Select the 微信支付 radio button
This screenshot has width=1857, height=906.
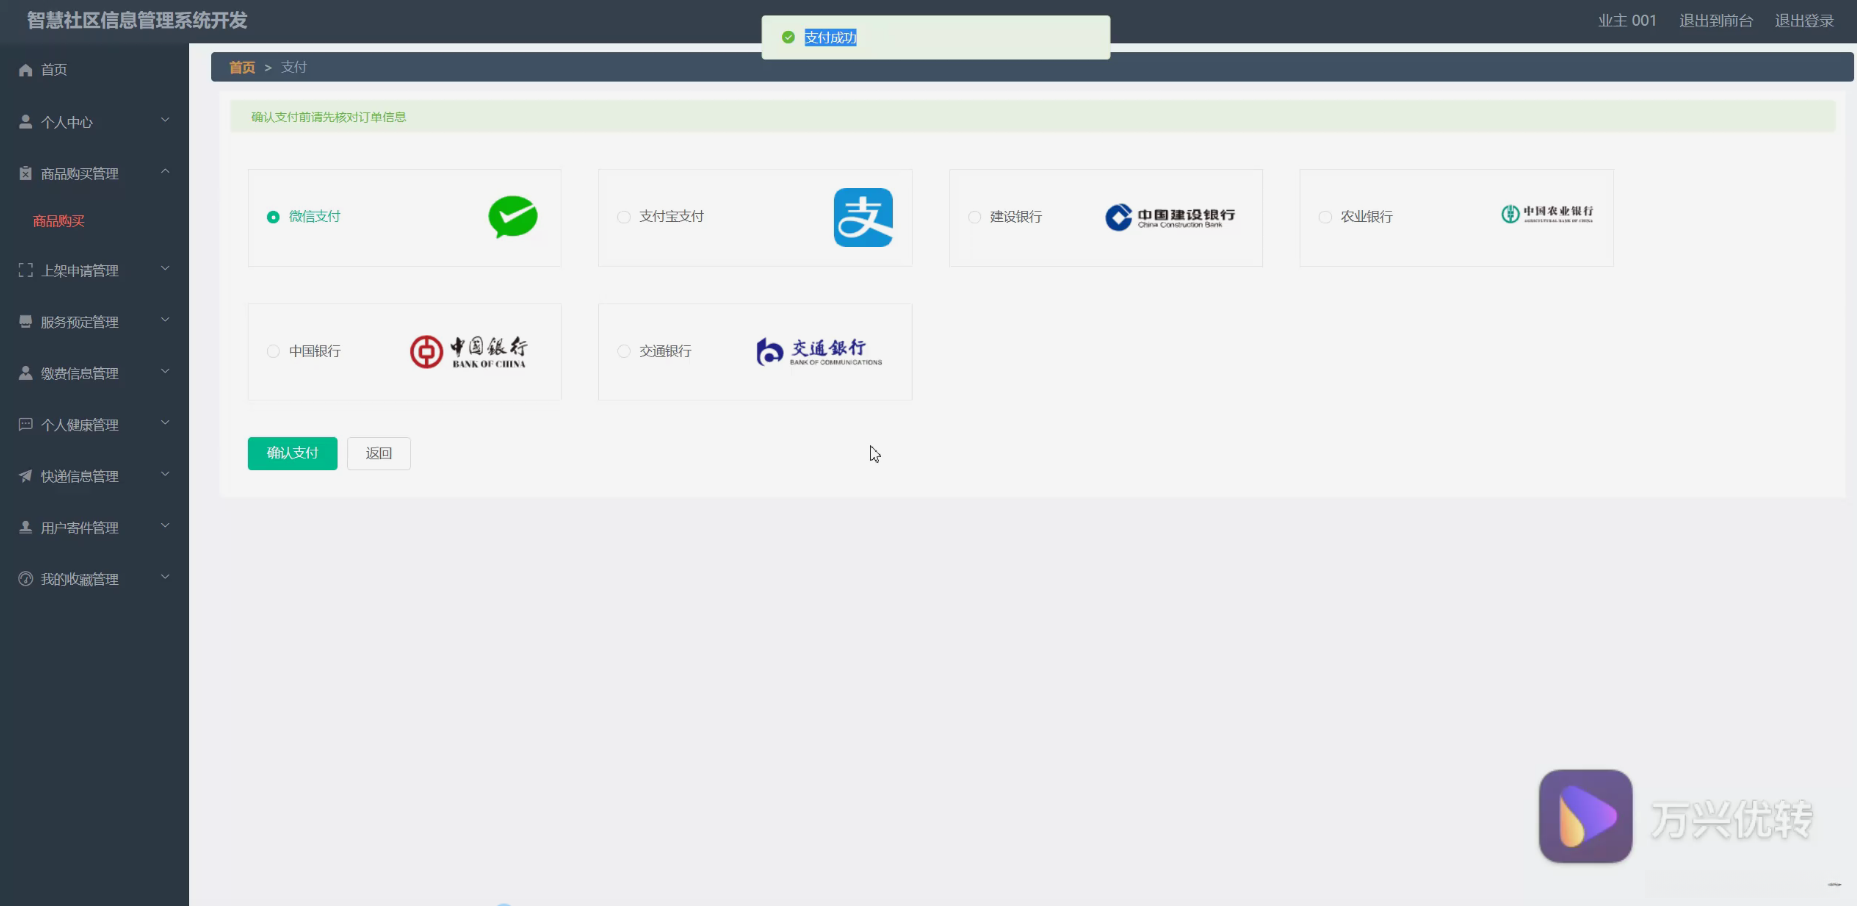[273, 217]
